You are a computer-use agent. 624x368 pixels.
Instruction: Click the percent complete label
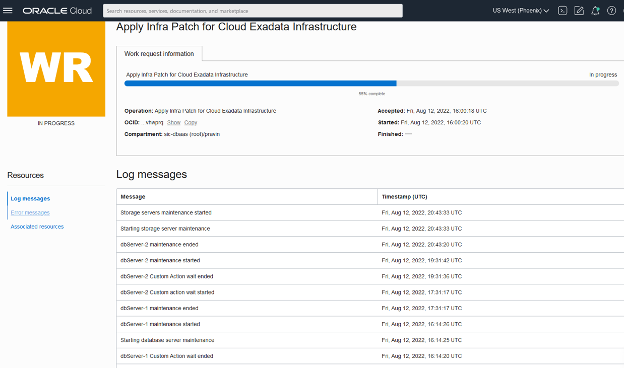[372, 94]
